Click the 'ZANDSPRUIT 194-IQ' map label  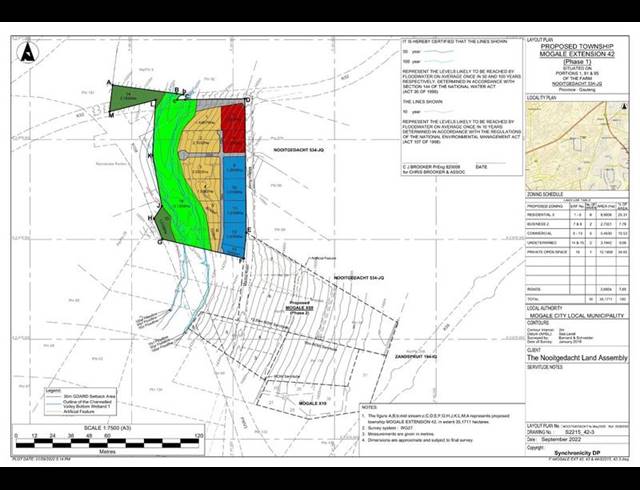416,357
